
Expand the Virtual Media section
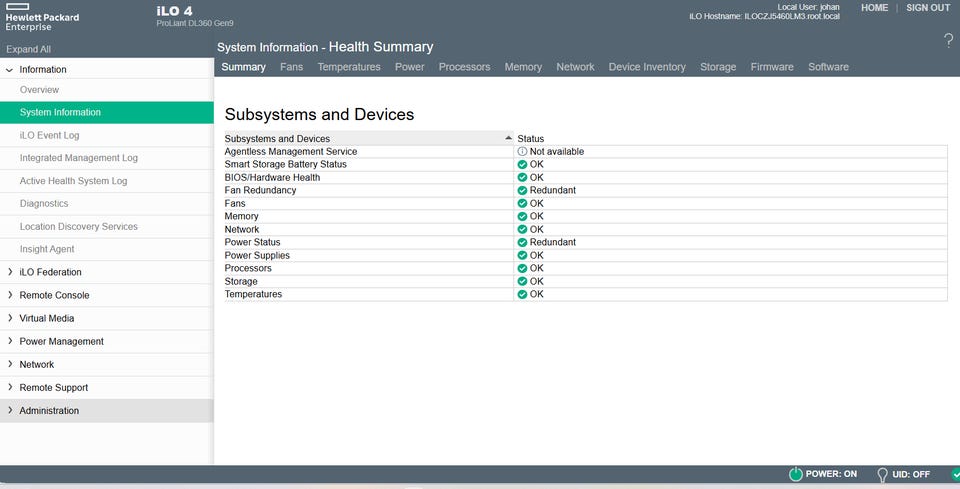[x=10, y=318]
